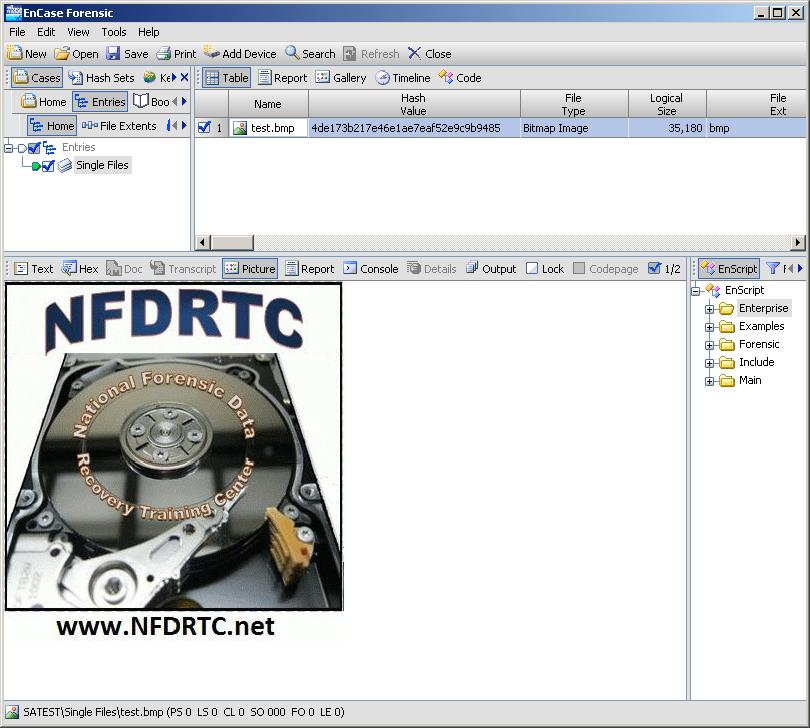
Task: Collapse the EnScript root node
Action: pos(696,291)
